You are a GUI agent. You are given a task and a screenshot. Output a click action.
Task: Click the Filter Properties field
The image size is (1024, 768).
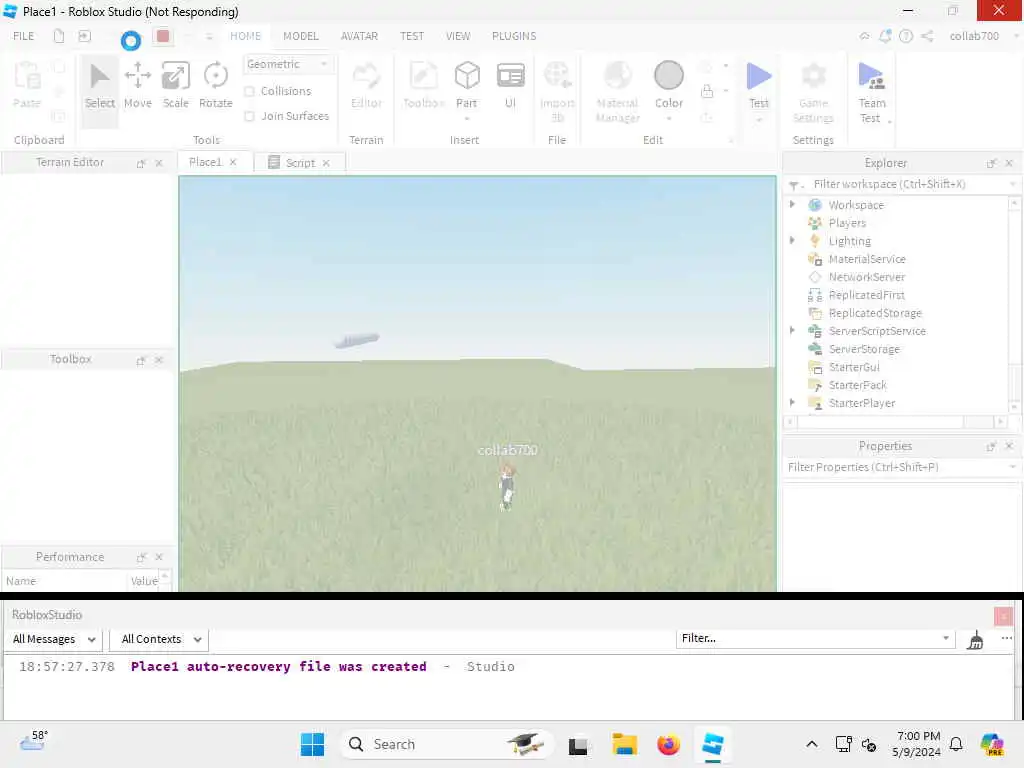click(x=901, y=468)
